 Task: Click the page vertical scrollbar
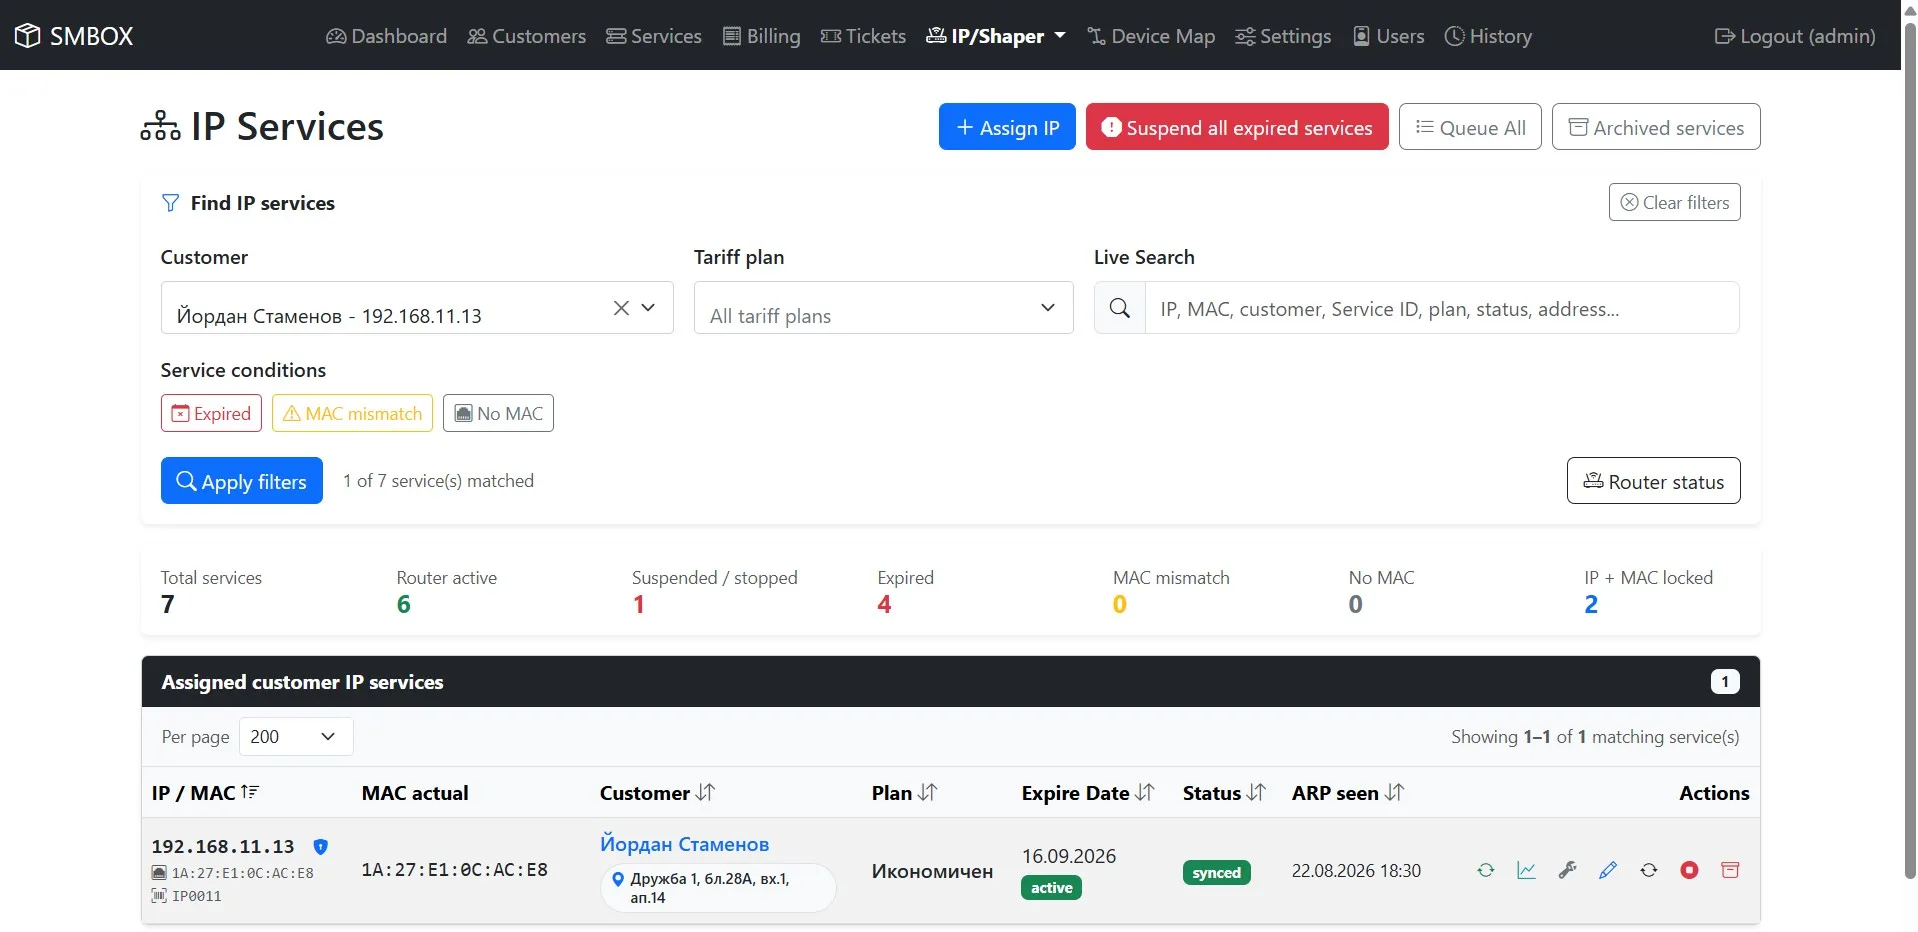(x=1910, y=450)
